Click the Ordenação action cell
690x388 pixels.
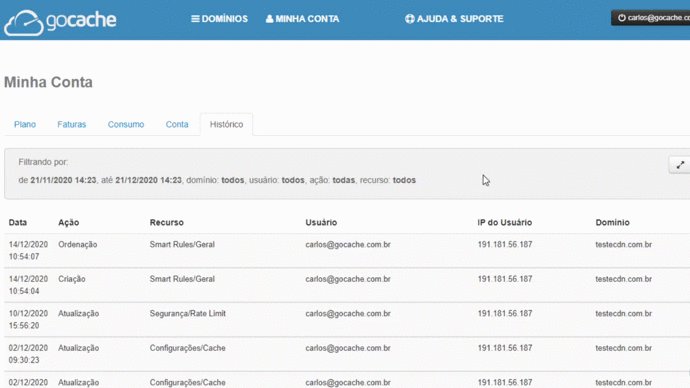(x=78, y=245)
